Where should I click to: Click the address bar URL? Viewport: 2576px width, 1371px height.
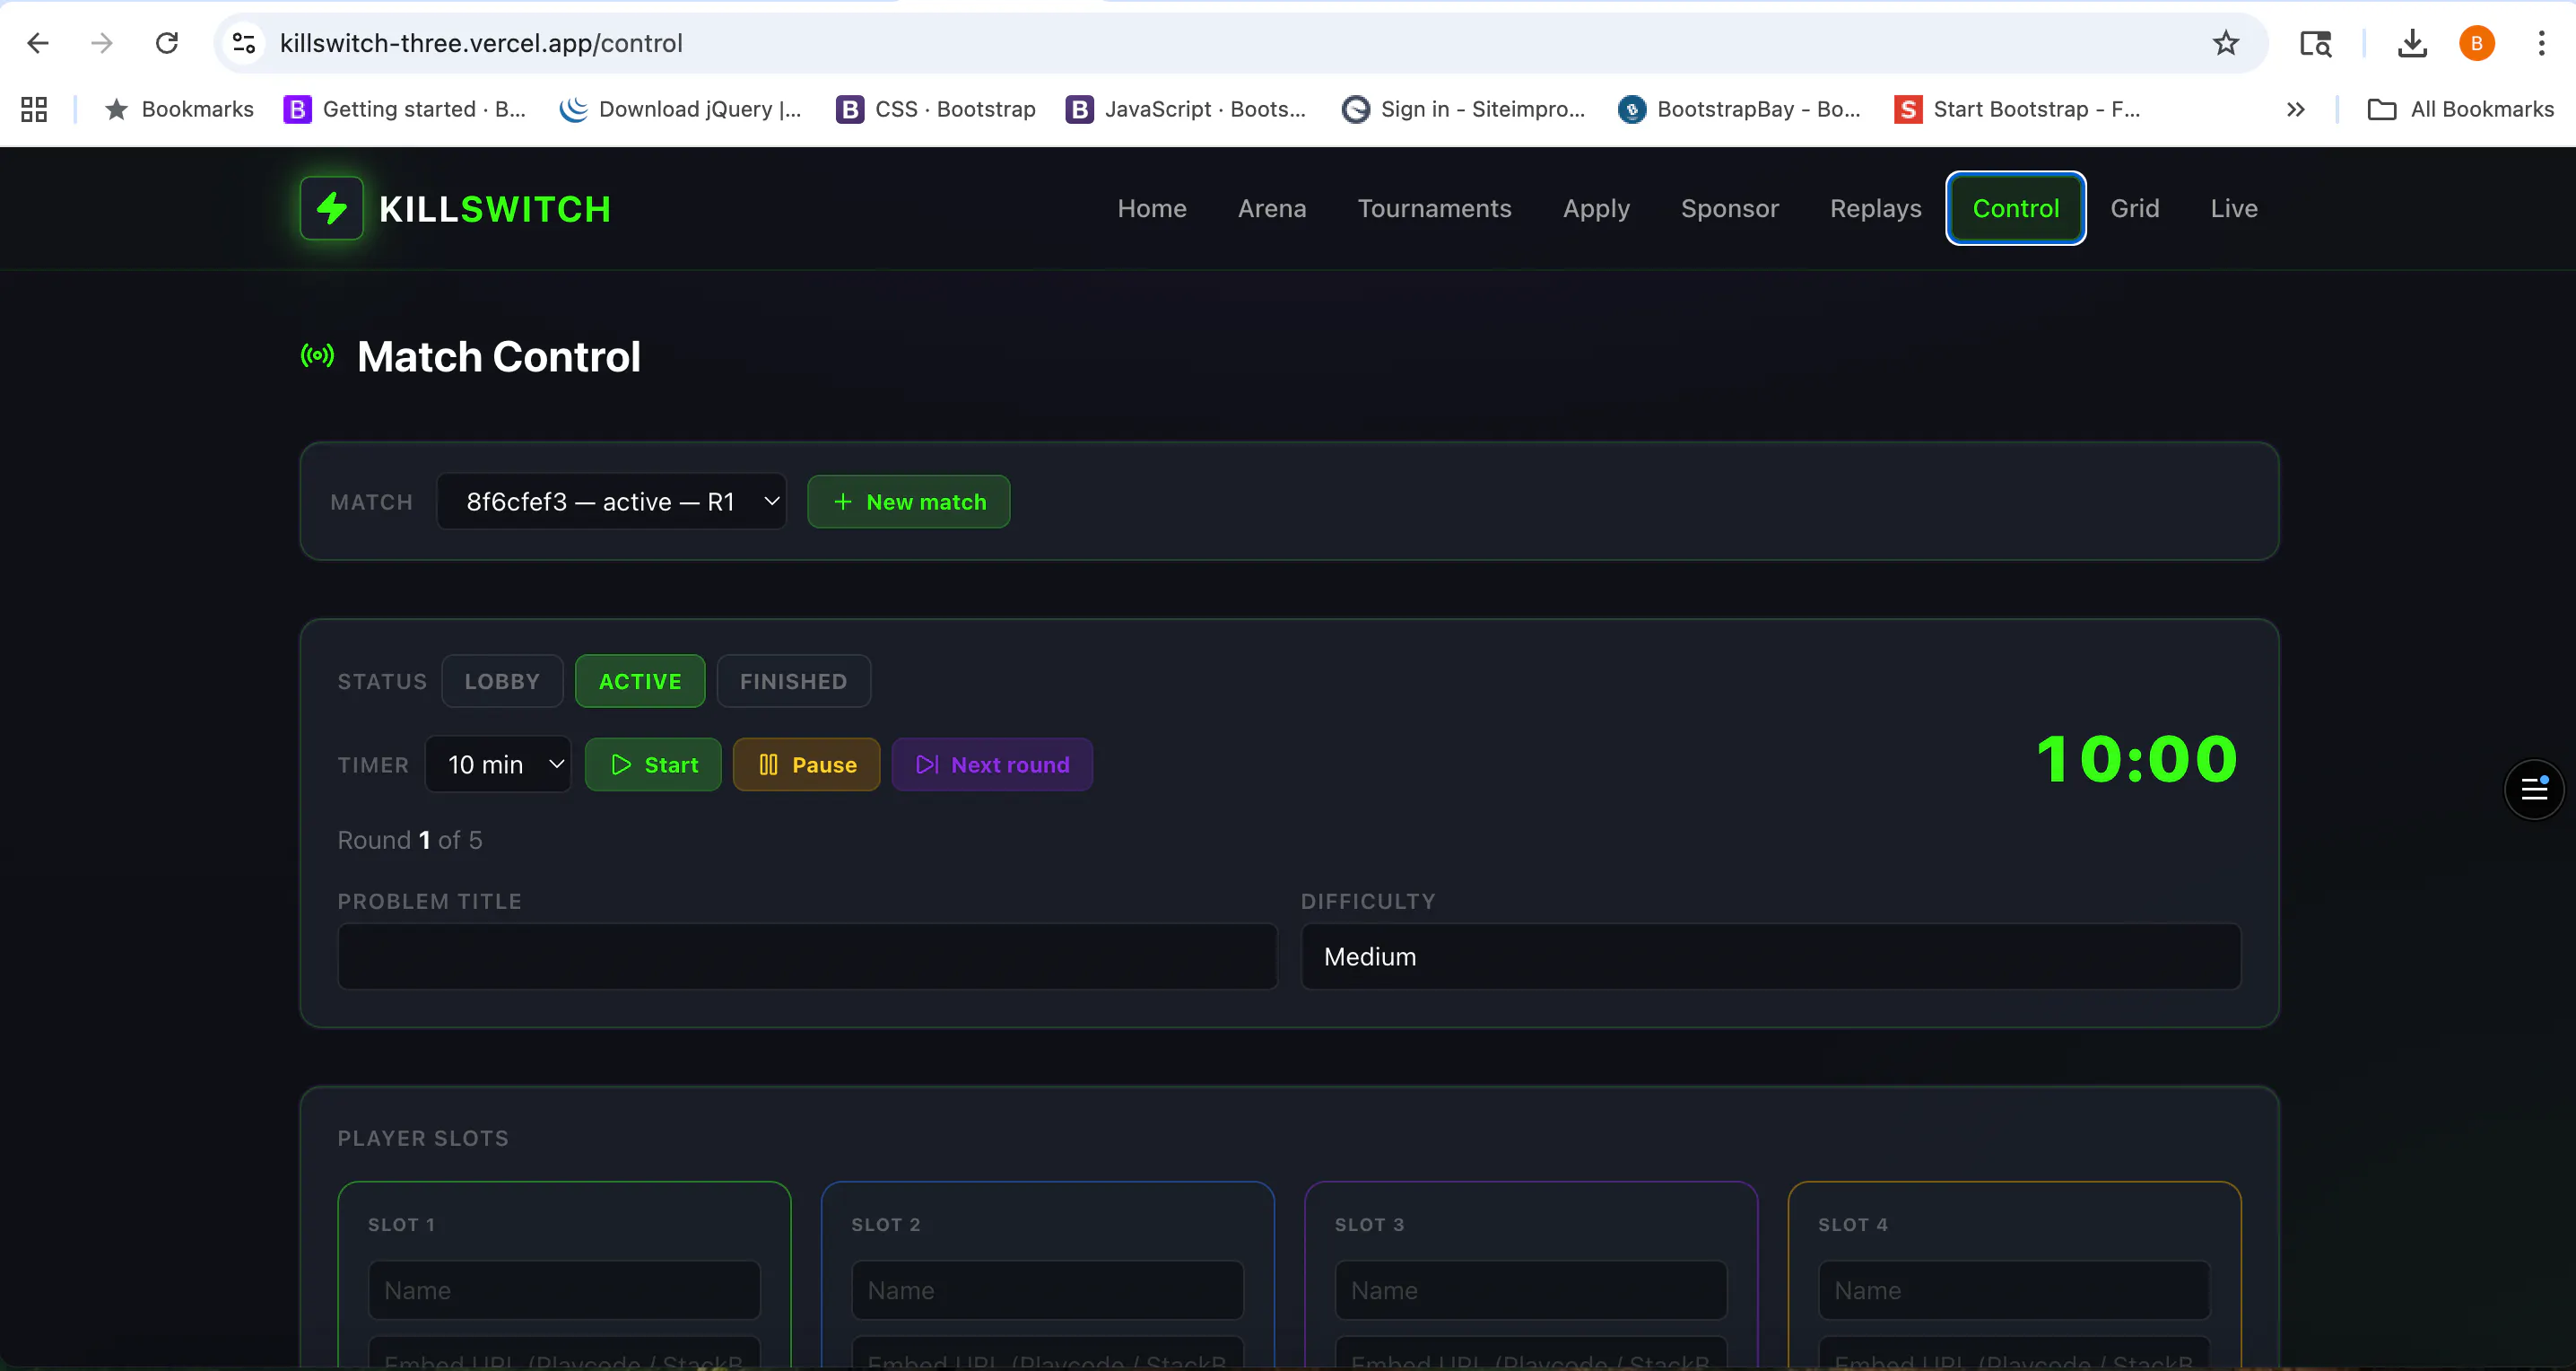[x=481, y=43]
